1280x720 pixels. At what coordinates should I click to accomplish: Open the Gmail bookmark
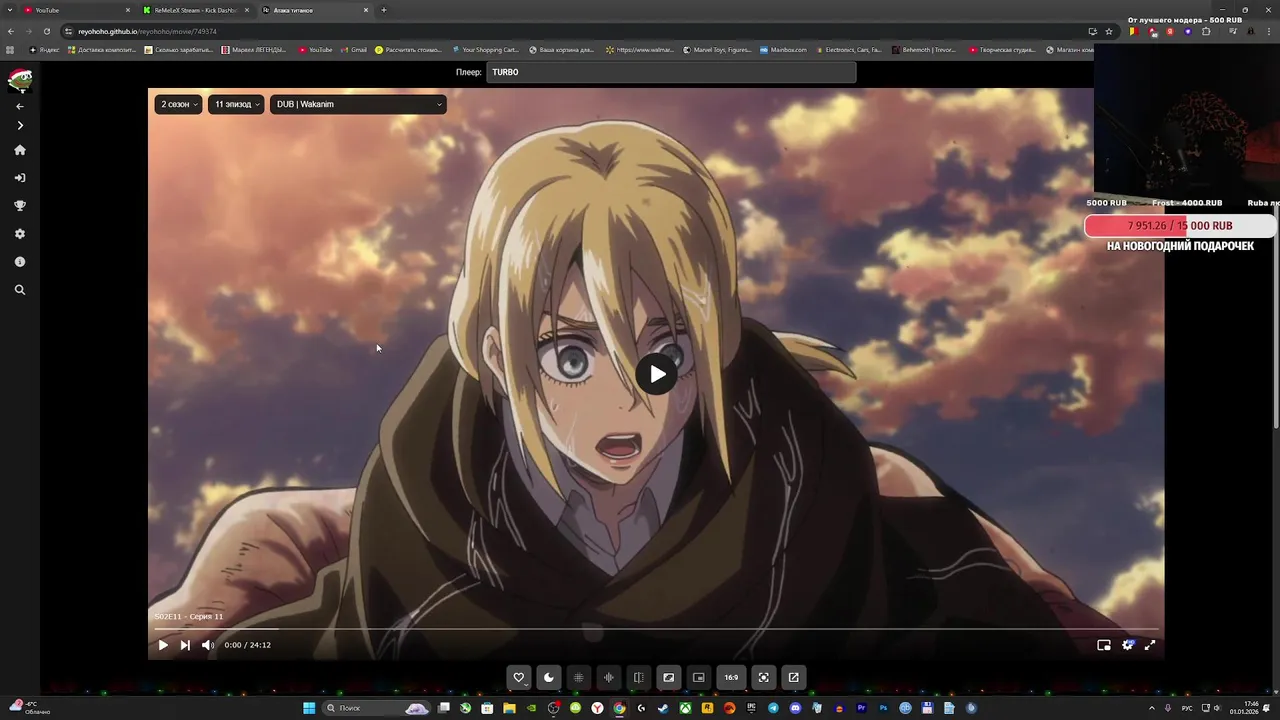(x=354, y=49)
